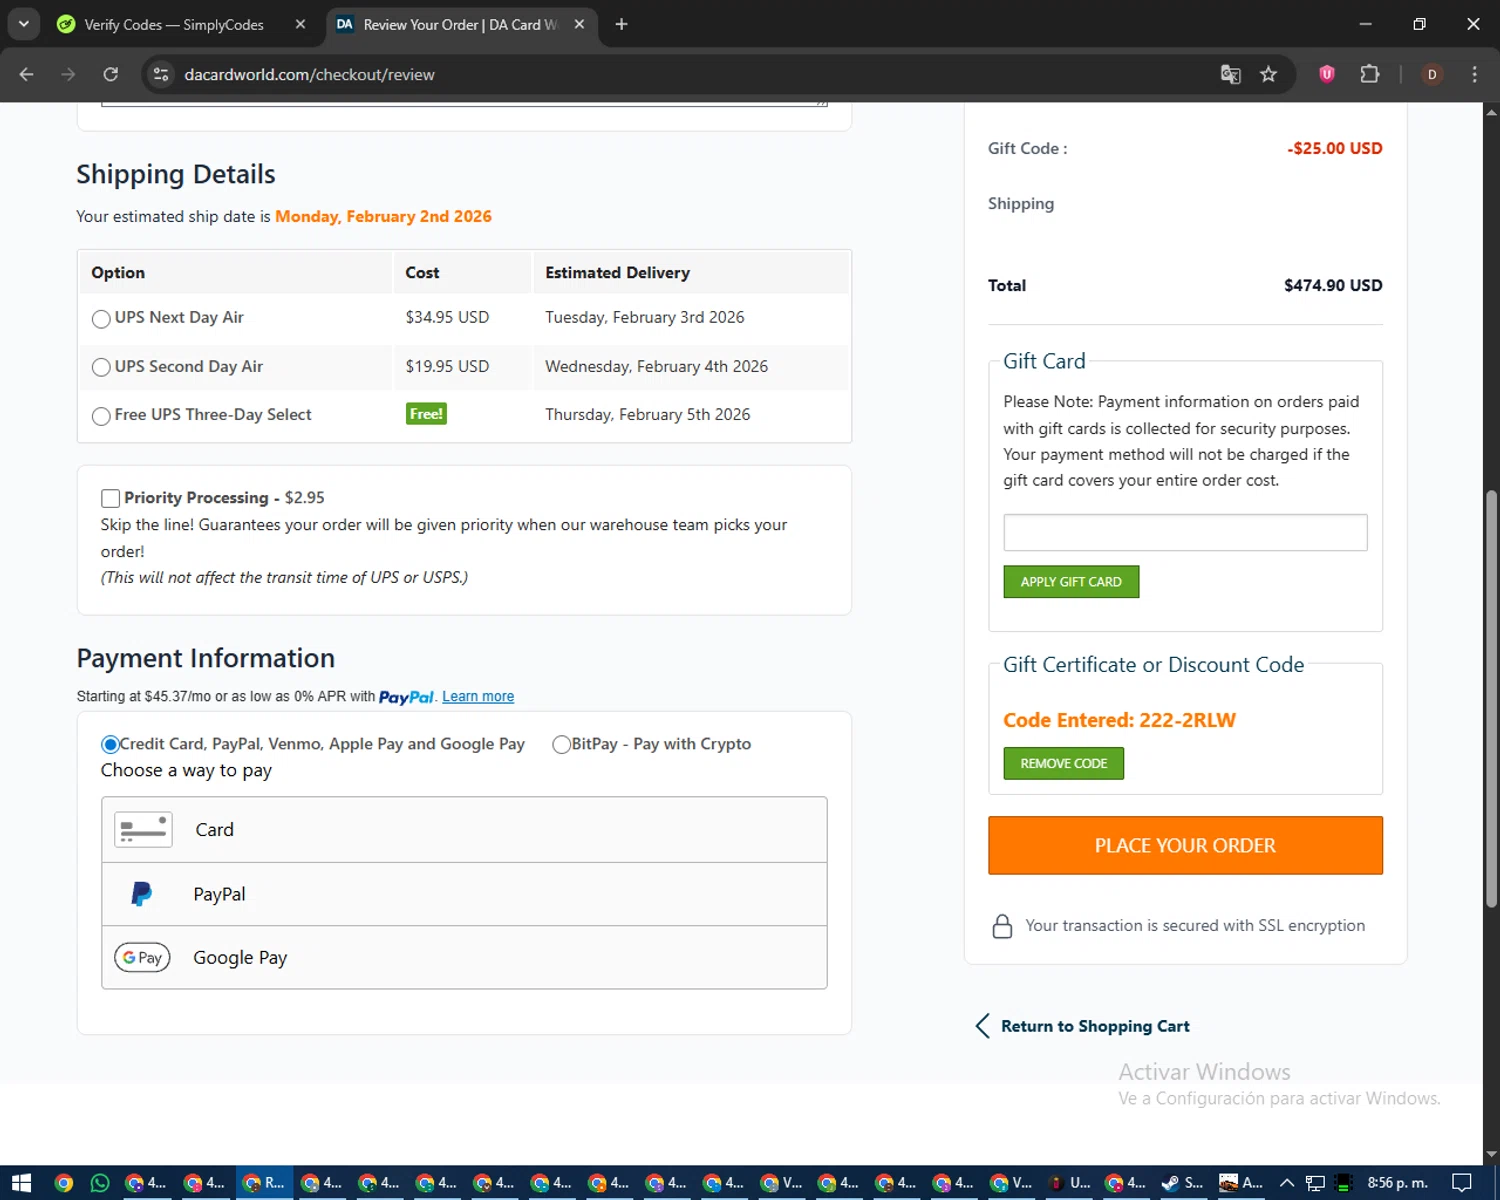Image resolution: width=1500 pixels, height=1200 pixels.
Task: Choose Google Pay as the way to pay
Action: [464, 957]
